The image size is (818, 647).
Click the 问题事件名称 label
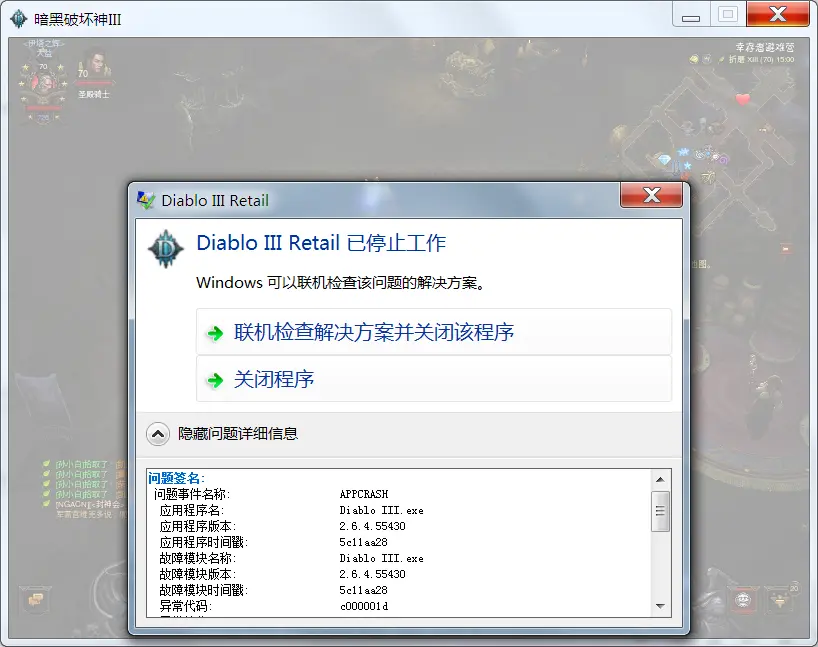[x=191, y=494]
